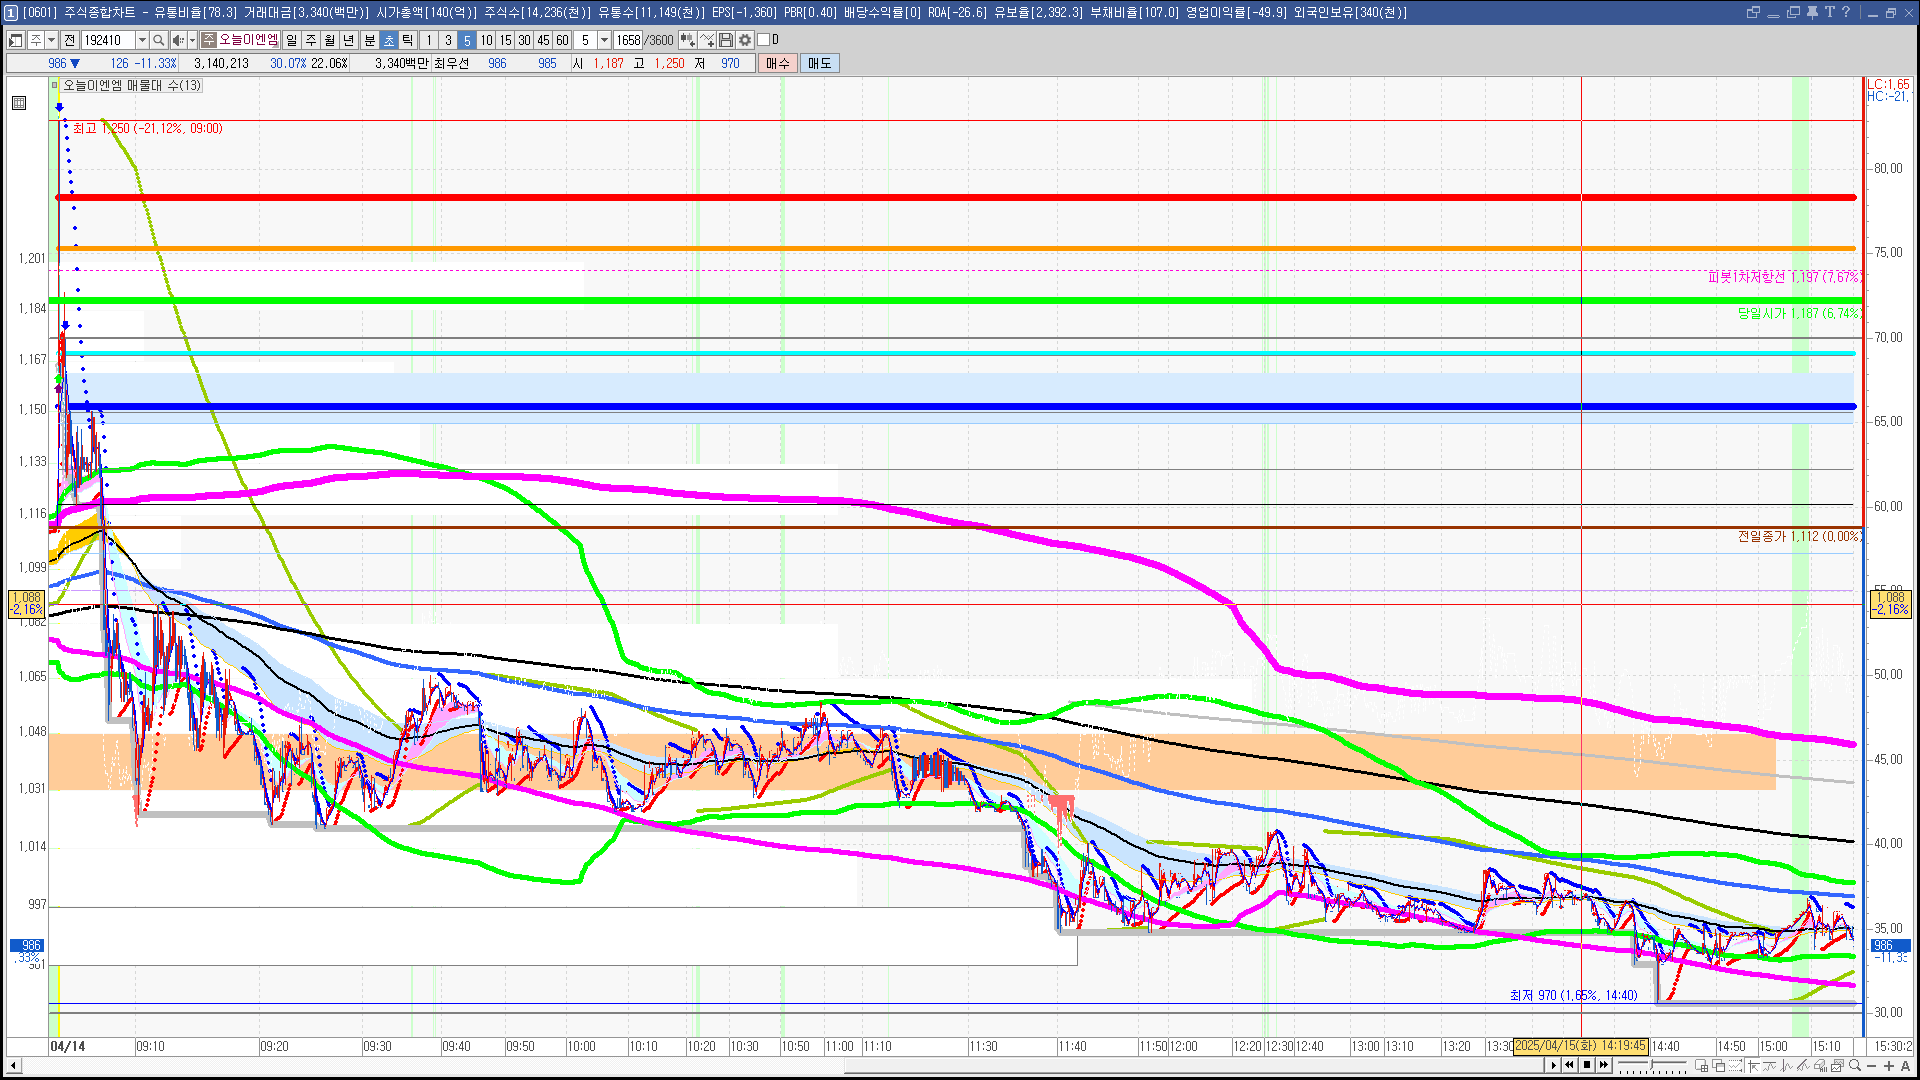Click the 매수 buy button

pyautogui.click(x=778, y=63)
